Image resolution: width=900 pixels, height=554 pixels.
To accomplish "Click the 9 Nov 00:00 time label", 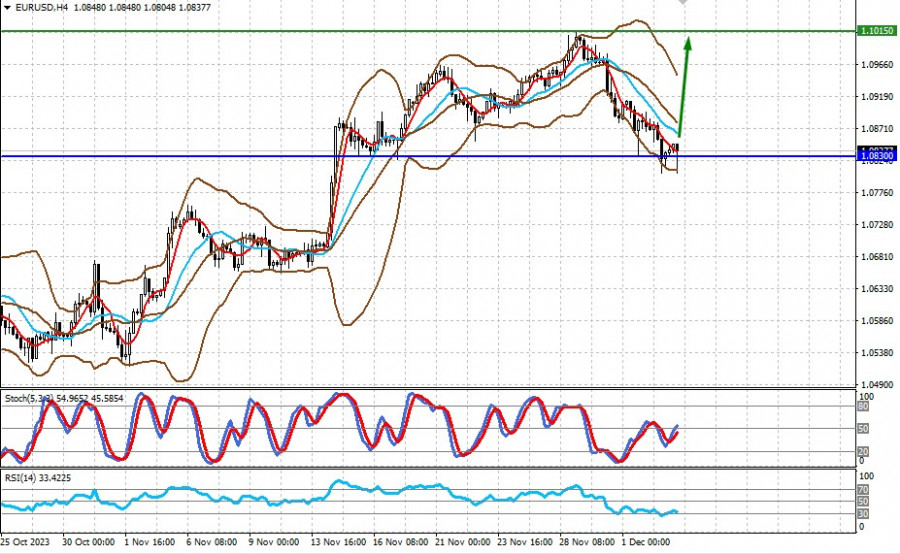I will pyautogui.click(x=274, y=542).
